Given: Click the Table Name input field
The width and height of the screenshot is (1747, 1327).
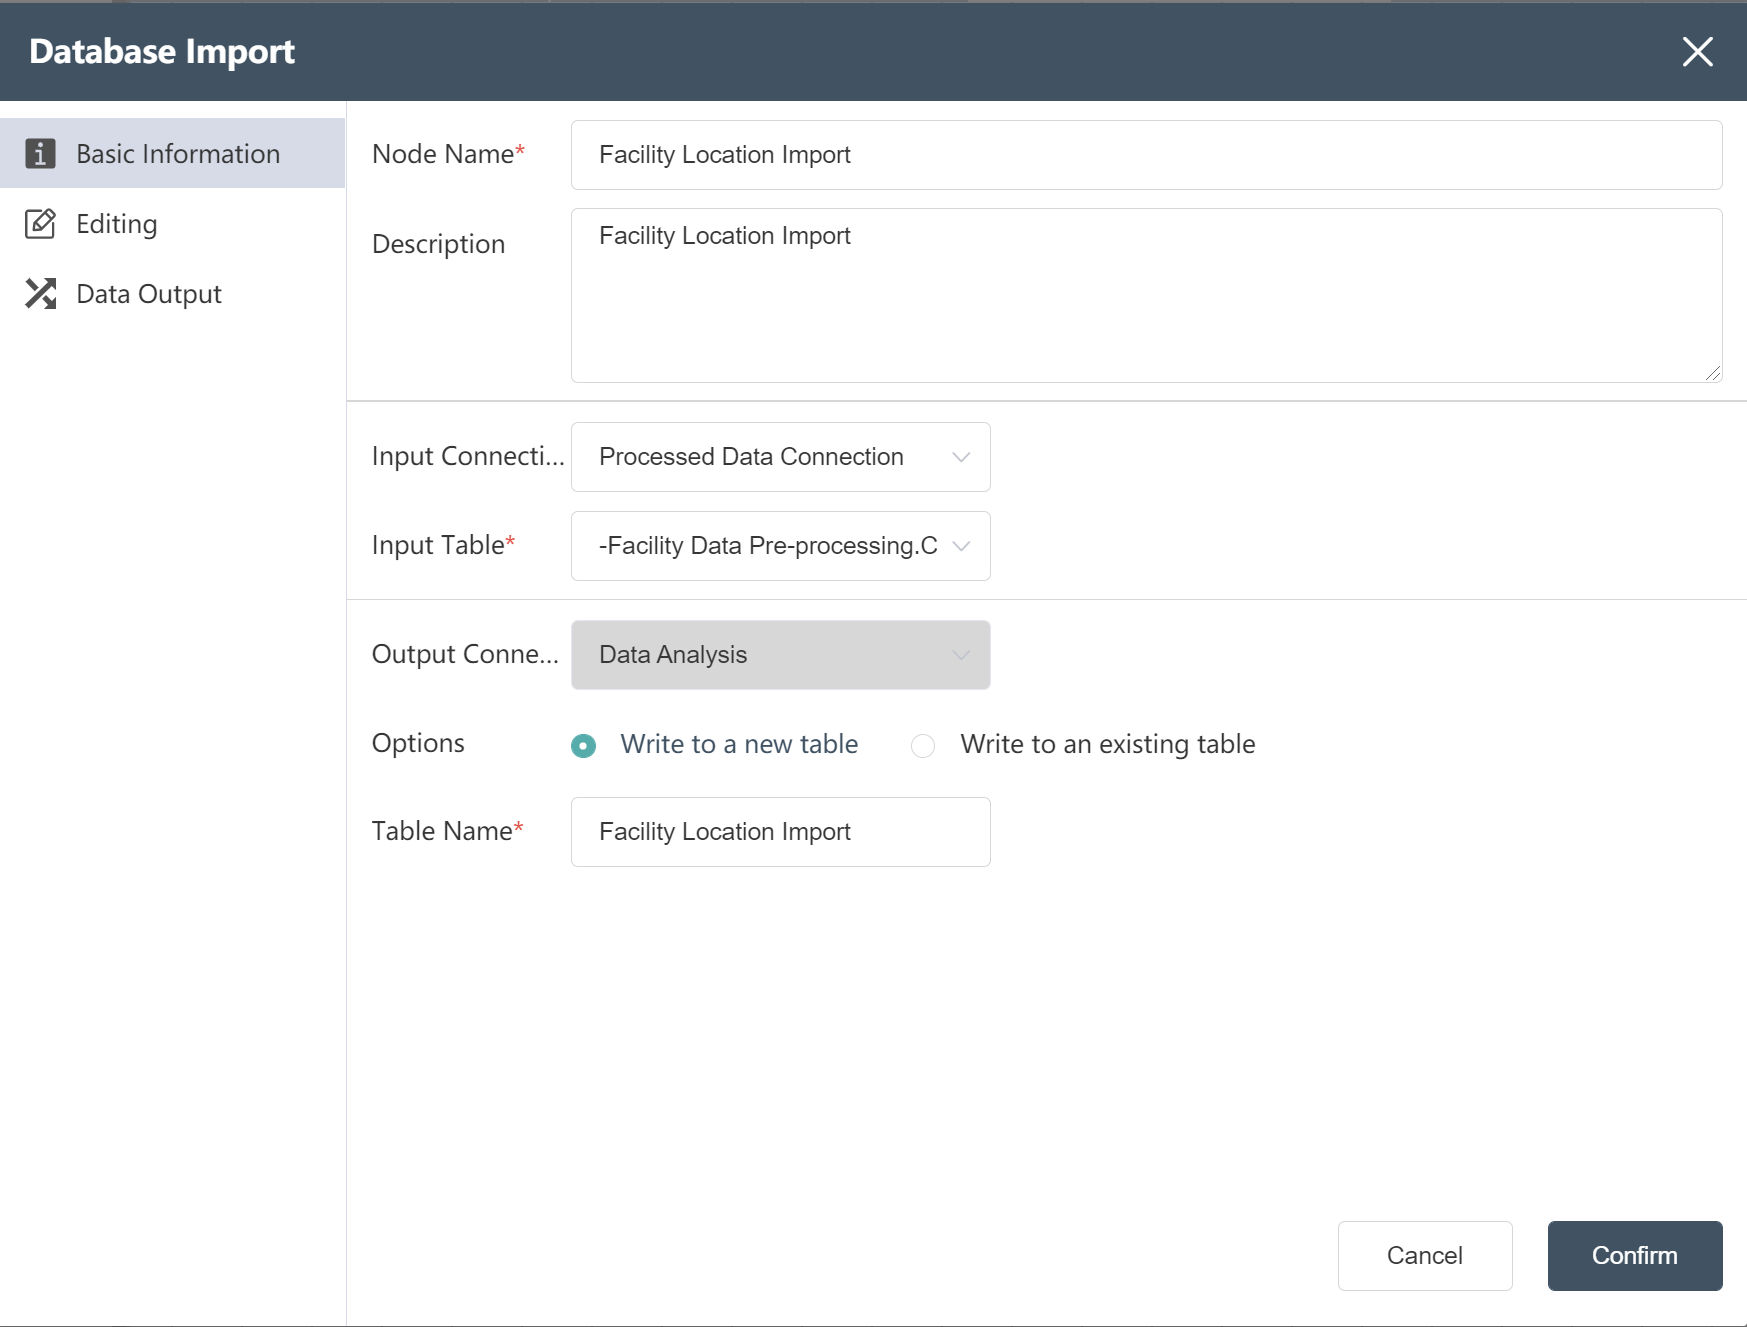Looking at the screenshot, I should (x=779, y=832).
